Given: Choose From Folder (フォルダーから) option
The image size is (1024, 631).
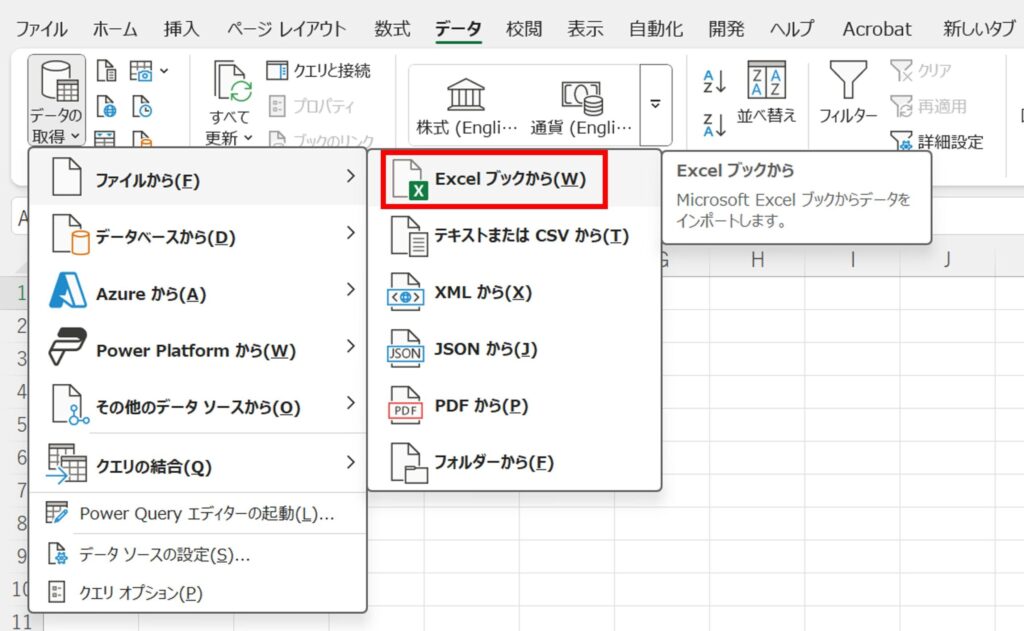Looking at the screenshot, I should pos(514,463).
